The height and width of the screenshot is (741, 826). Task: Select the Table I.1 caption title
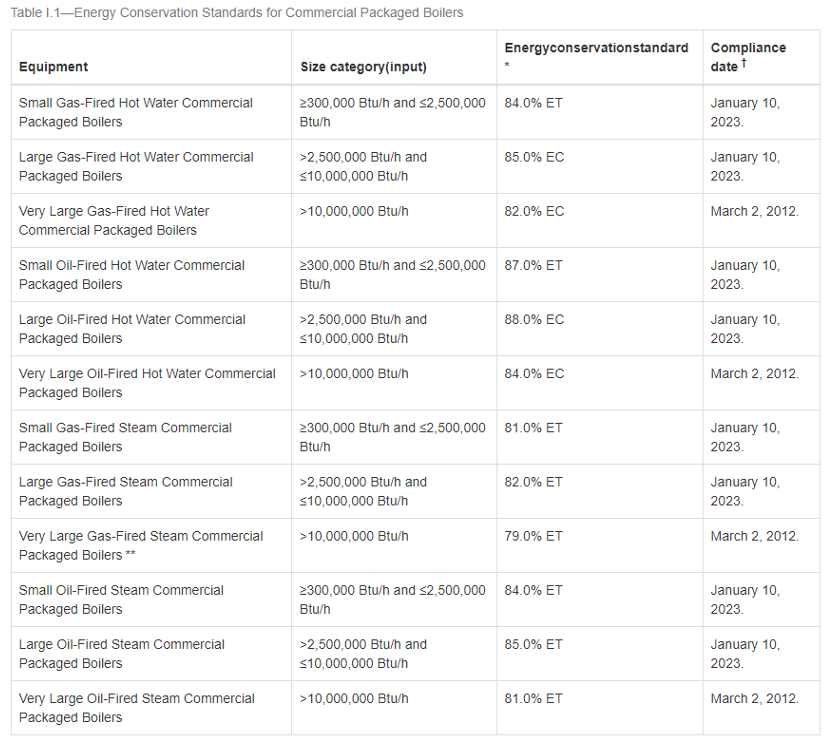point(237,13)
